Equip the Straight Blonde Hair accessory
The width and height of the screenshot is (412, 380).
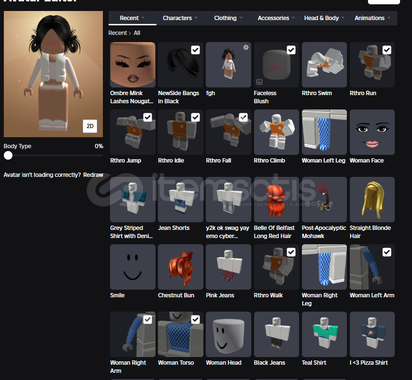click(x=372, y=199)
